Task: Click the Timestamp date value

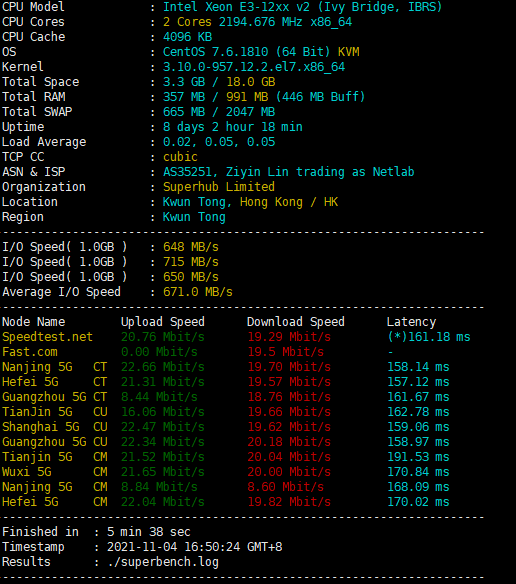Action: pos(194,547)
